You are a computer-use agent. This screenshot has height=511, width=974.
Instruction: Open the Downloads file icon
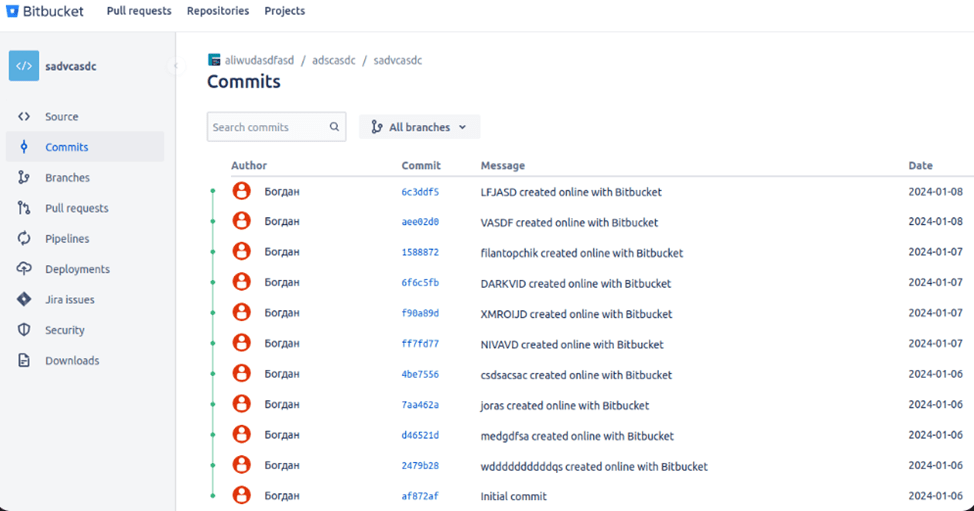pyautogui.click(x=24, y=361)
